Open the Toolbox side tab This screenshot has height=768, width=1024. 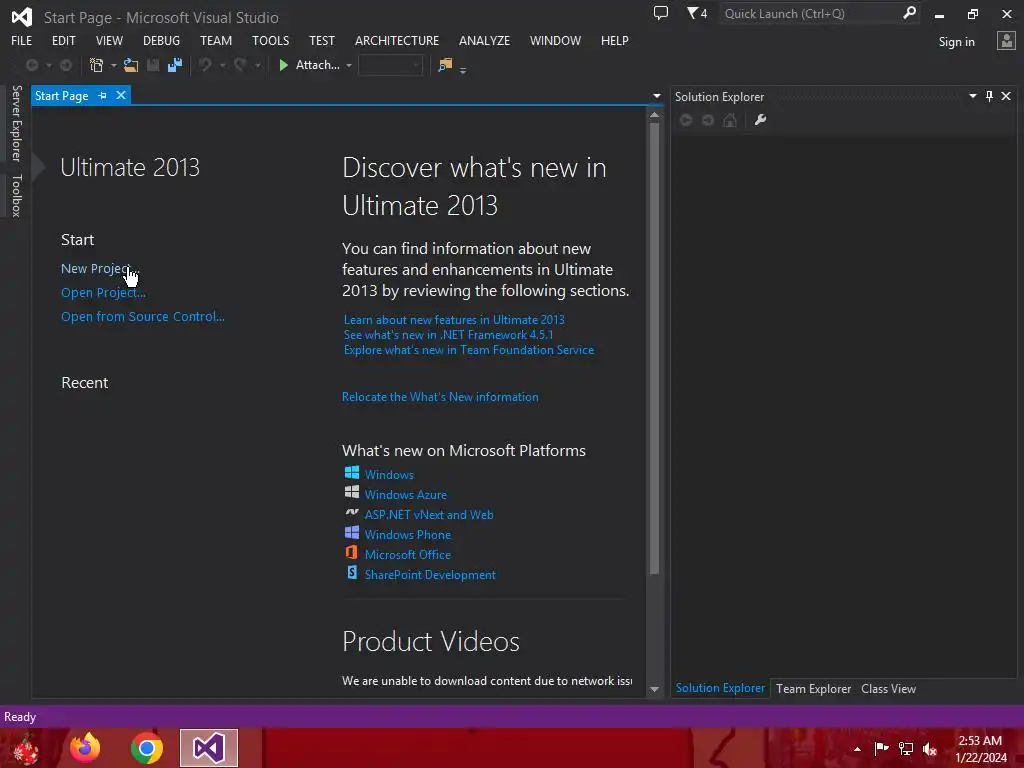(17, 195)
